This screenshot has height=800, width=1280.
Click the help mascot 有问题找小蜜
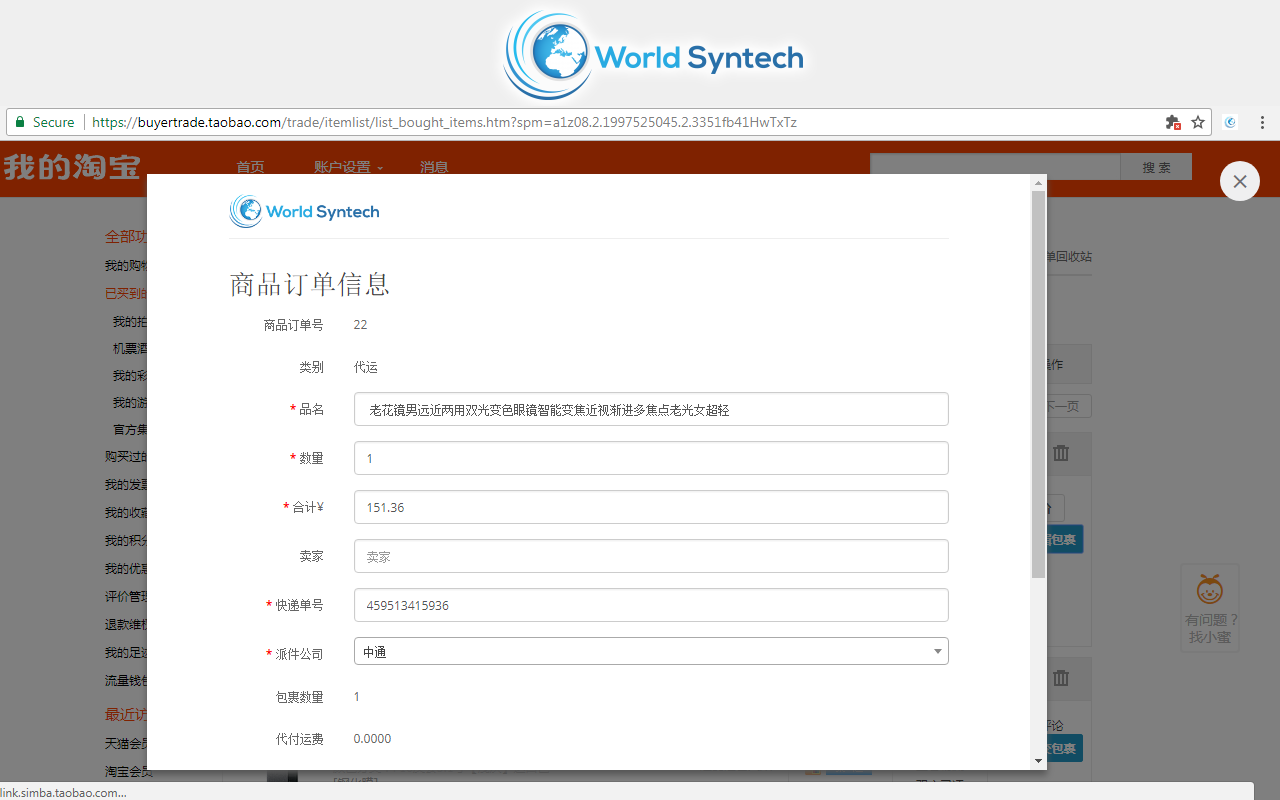(x=1210, y=608)
